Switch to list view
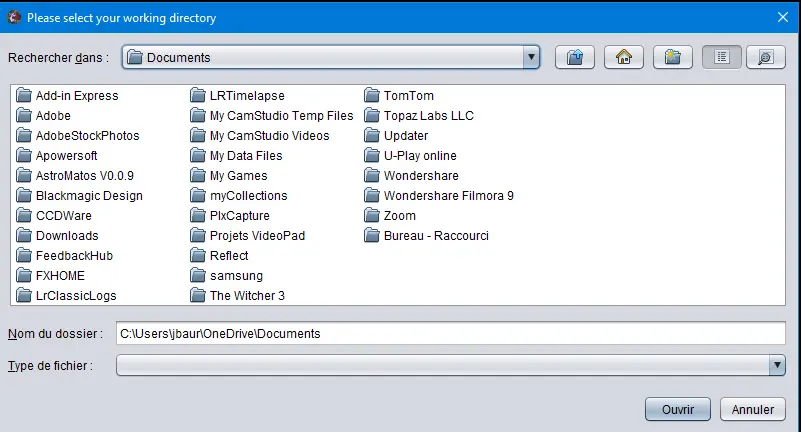The width and height of the screenshot is (801, 432). point(722,57)
